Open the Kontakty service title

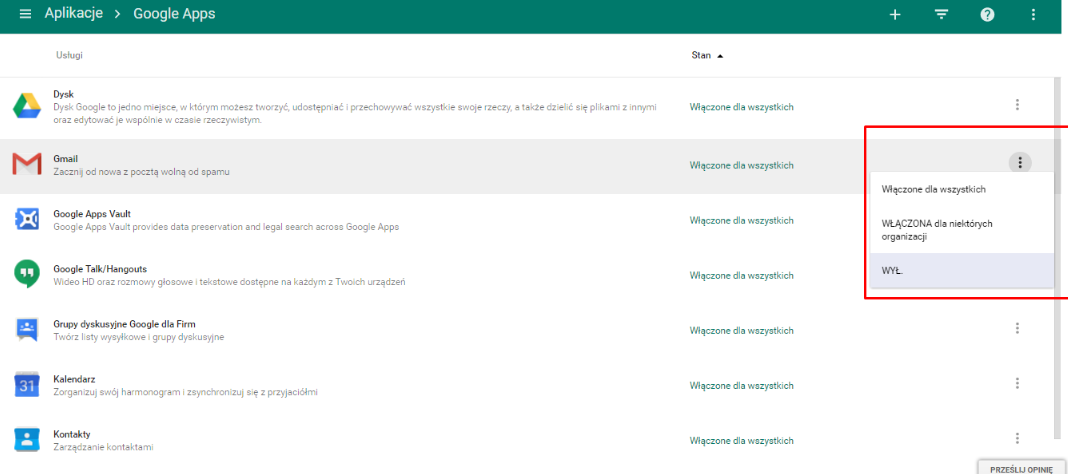[72, 434]
